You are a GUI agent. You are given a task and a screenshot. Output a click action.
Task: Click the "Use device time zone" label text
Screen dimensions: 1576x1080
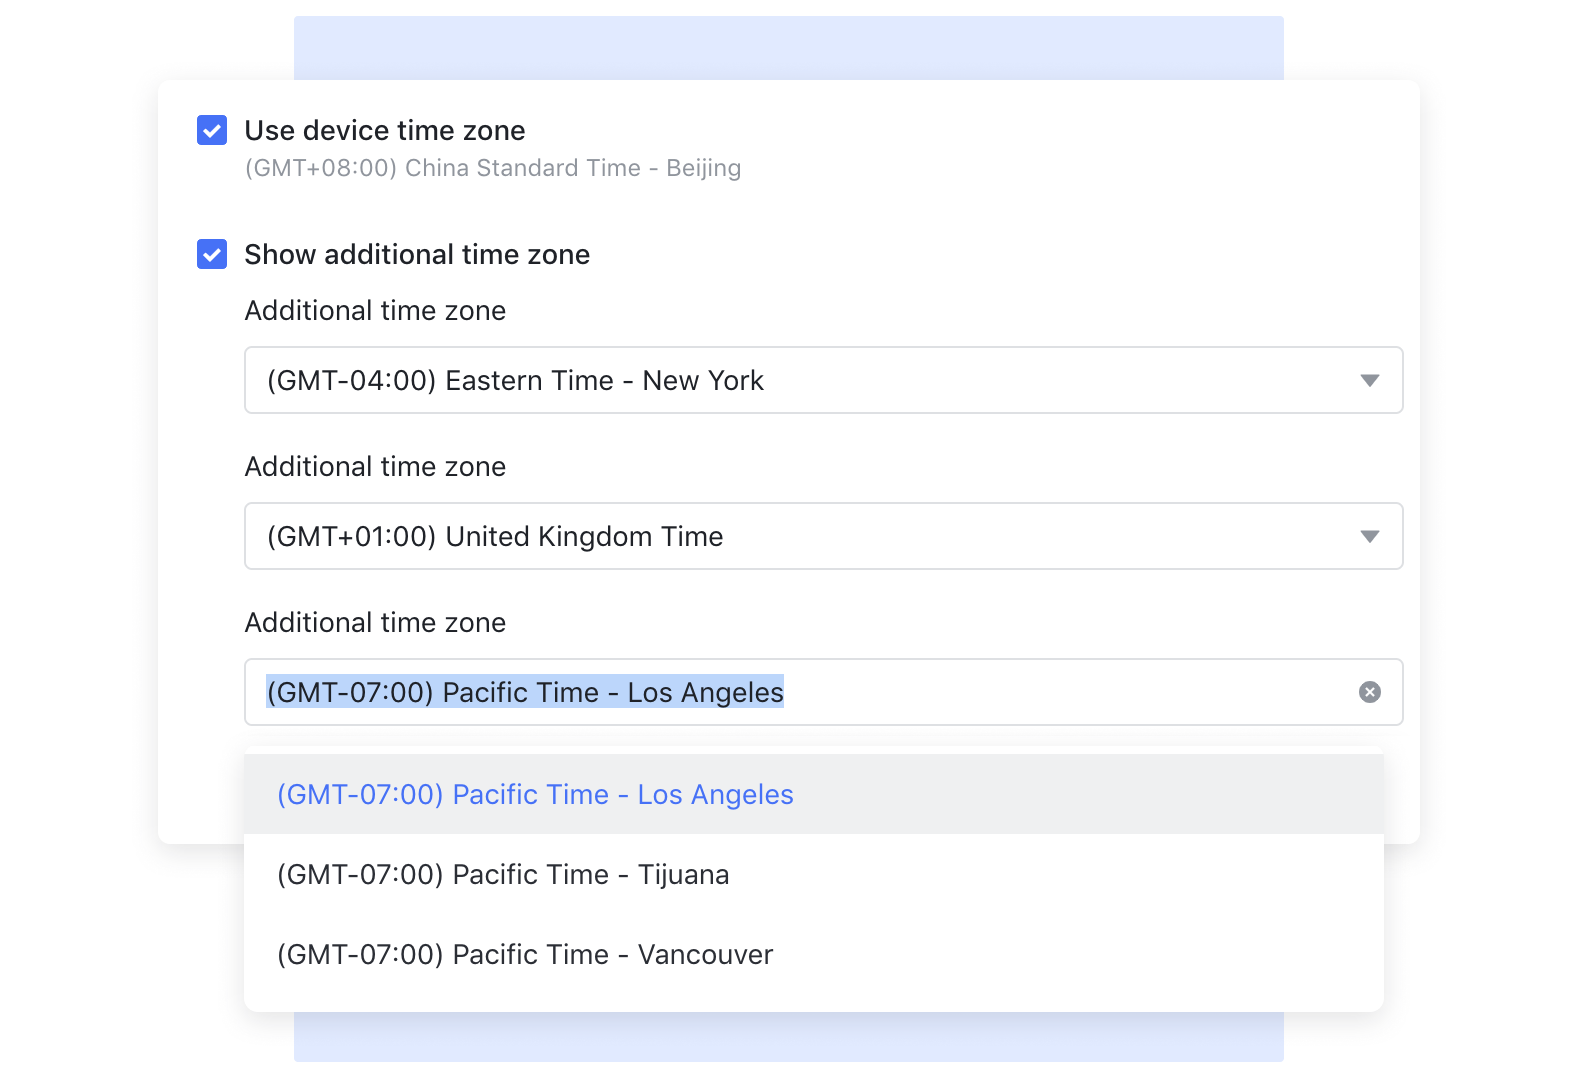(x=385, y=131)
